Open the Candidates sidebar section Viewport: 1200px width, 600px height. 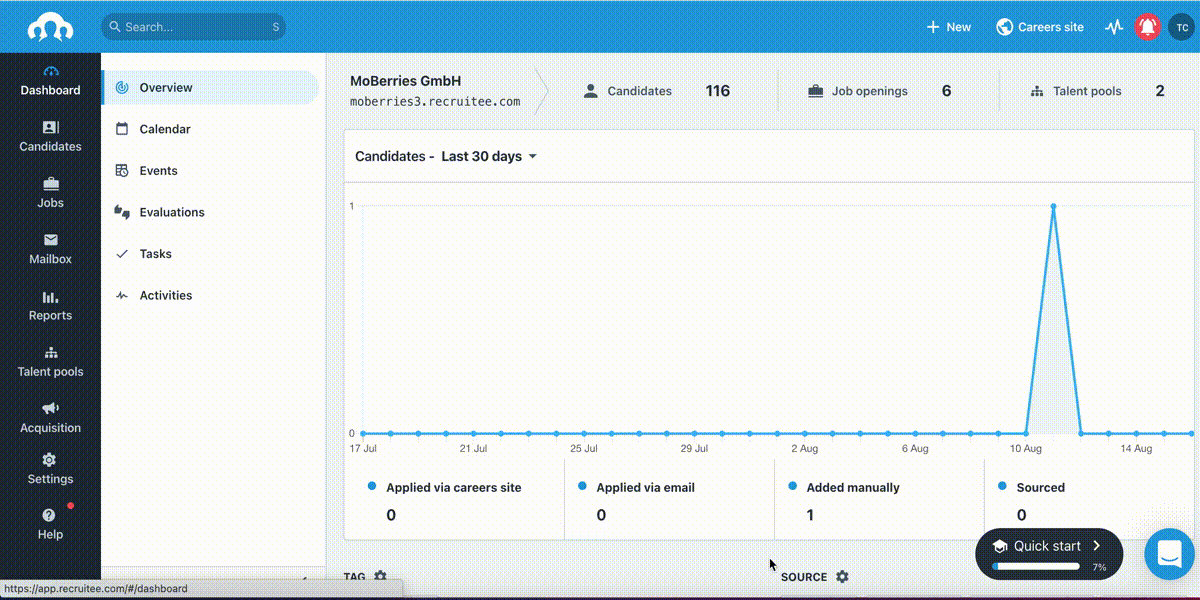pyautogui.click(x=50, y=137)
